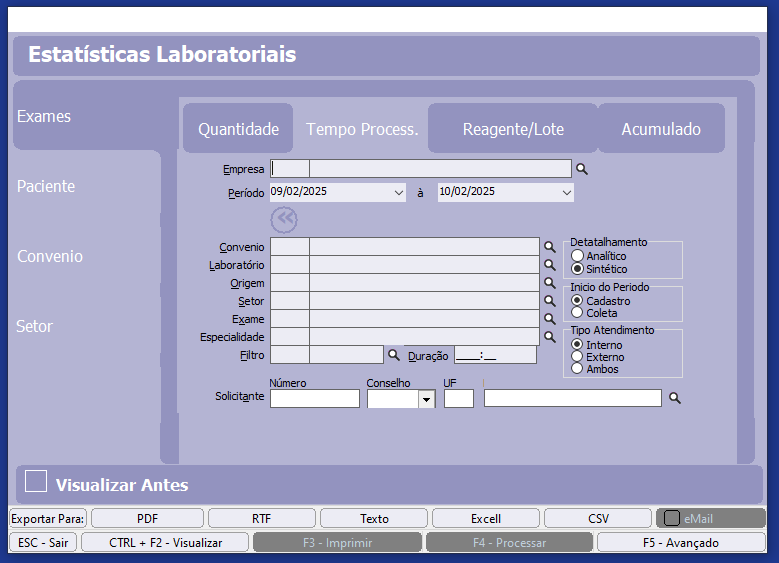The width and height of the screenshot is (779, 563).
Task: Click the Empresa search magnifier icon
Action: point(582,169)
